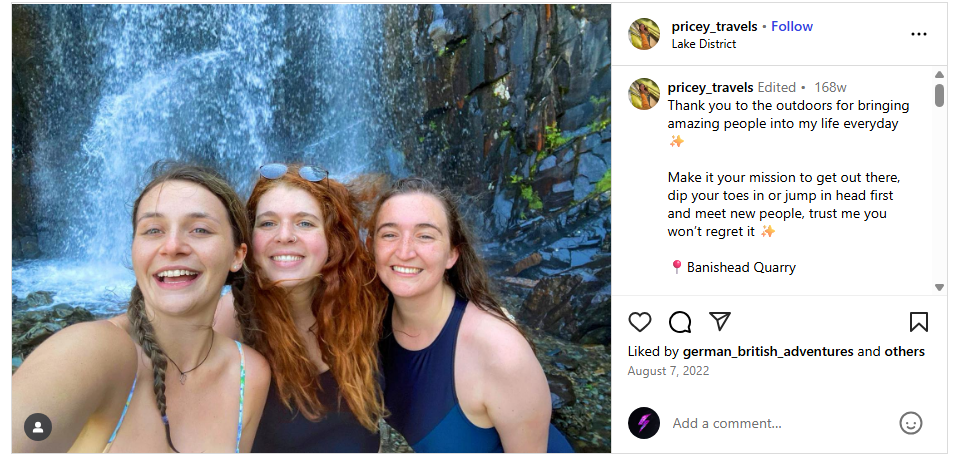Viewport: 956px width, 461px height.
Task: Click the purple lightning profile avatar
Action: (644, 423)
